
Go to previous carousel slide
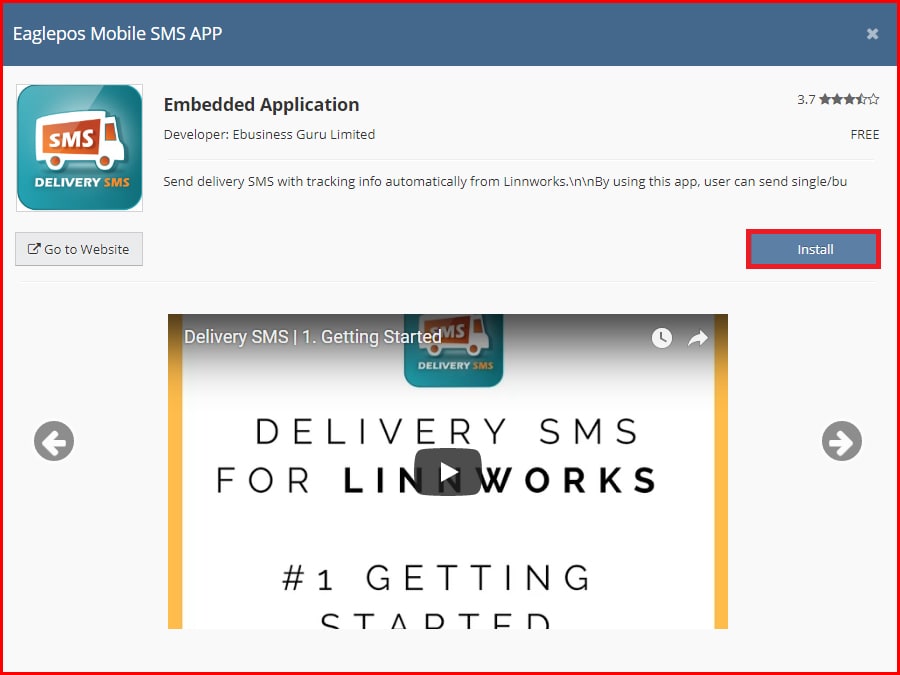point(54,441)
